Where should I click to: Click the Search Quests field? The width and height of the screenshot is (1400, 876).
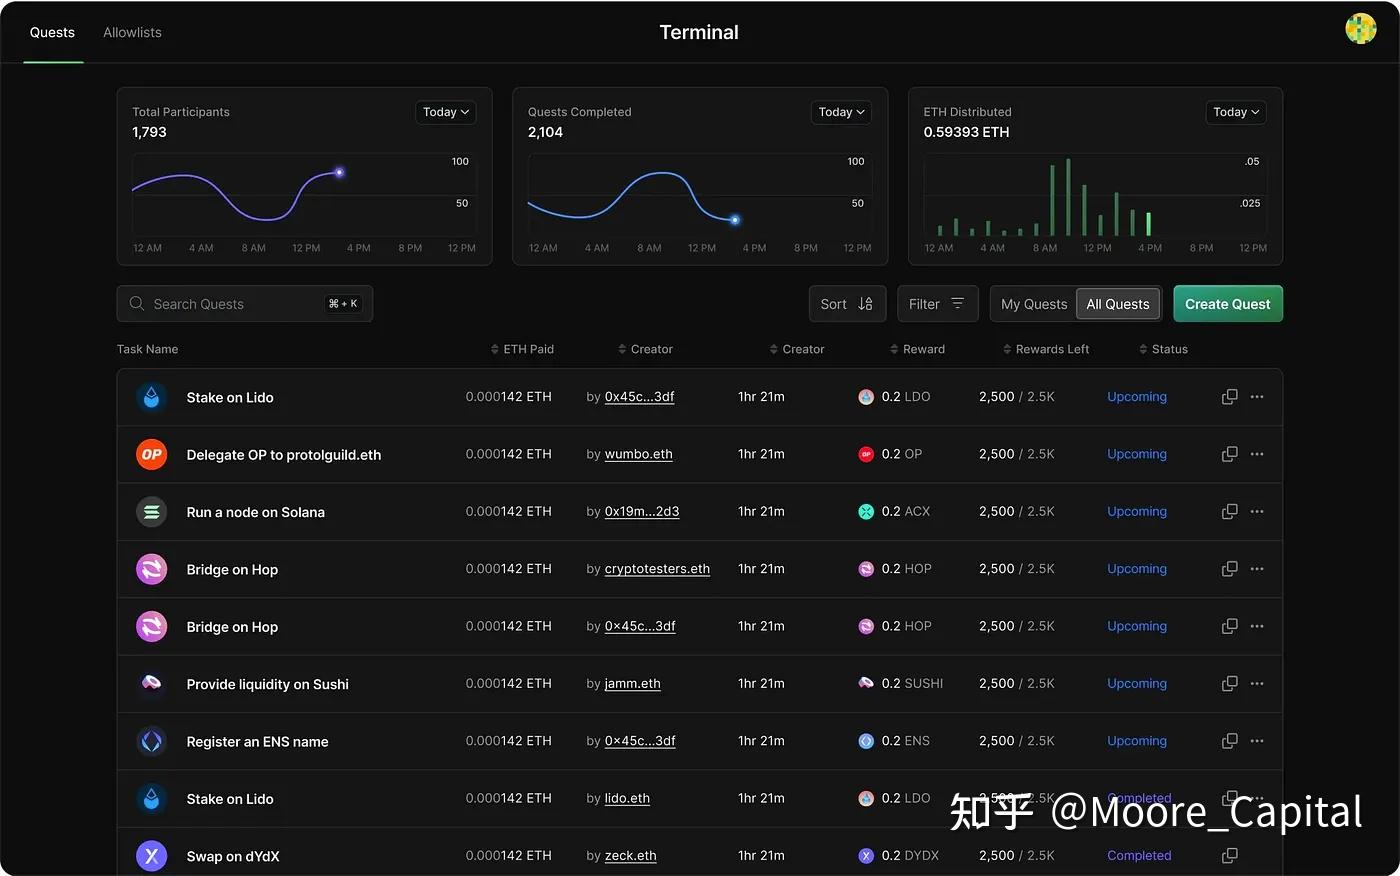click(245, 304)
